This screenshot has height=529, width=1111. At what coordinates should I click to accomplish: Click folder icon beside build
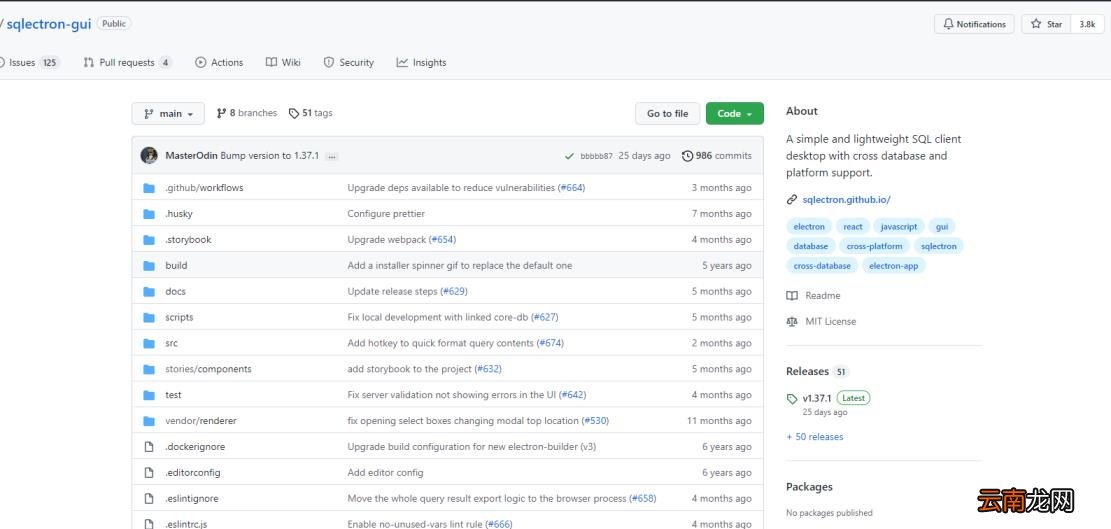149,266
